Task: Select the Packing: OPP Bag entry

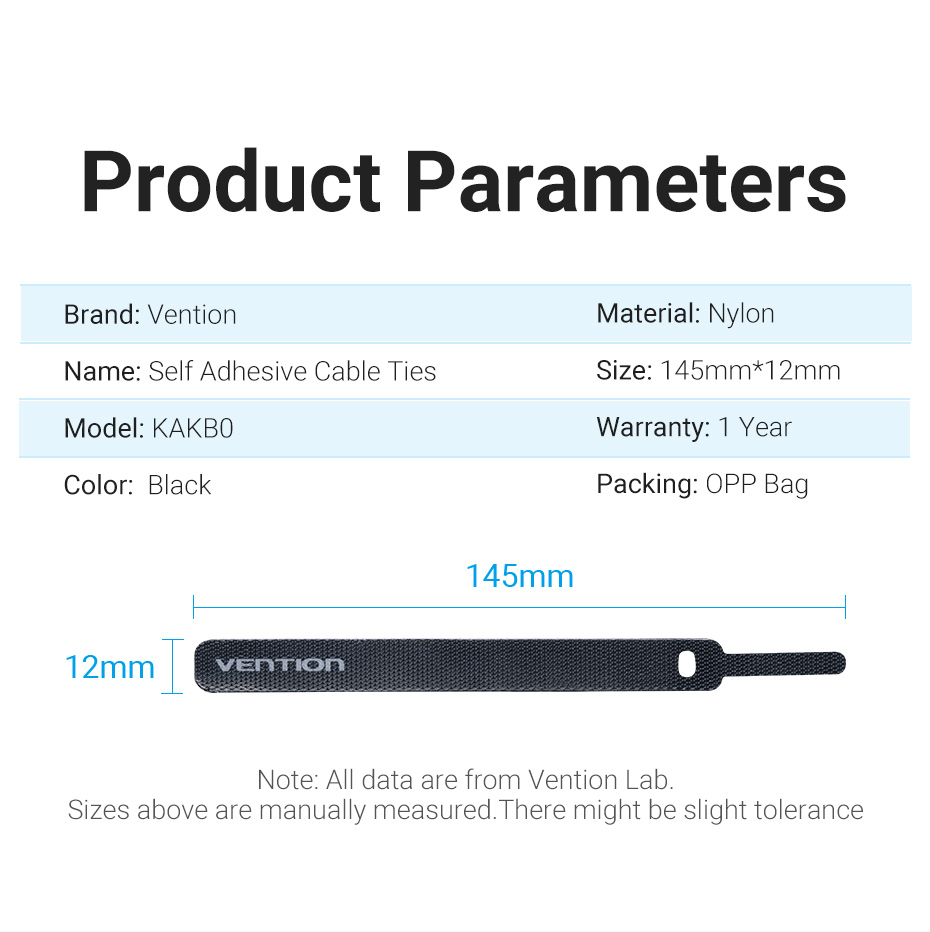Action: click(x=702, y=485)
